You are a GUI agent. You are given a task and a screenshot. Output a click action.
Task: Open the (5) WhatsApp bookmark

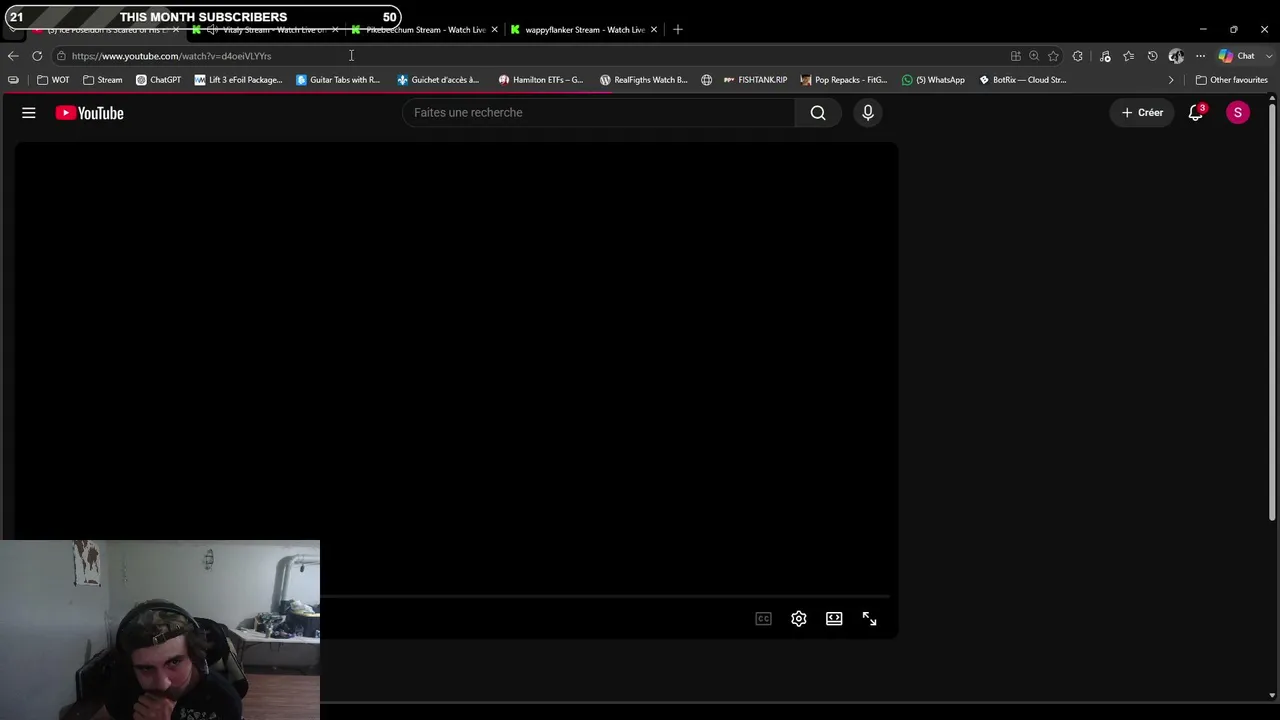point(933,80)
